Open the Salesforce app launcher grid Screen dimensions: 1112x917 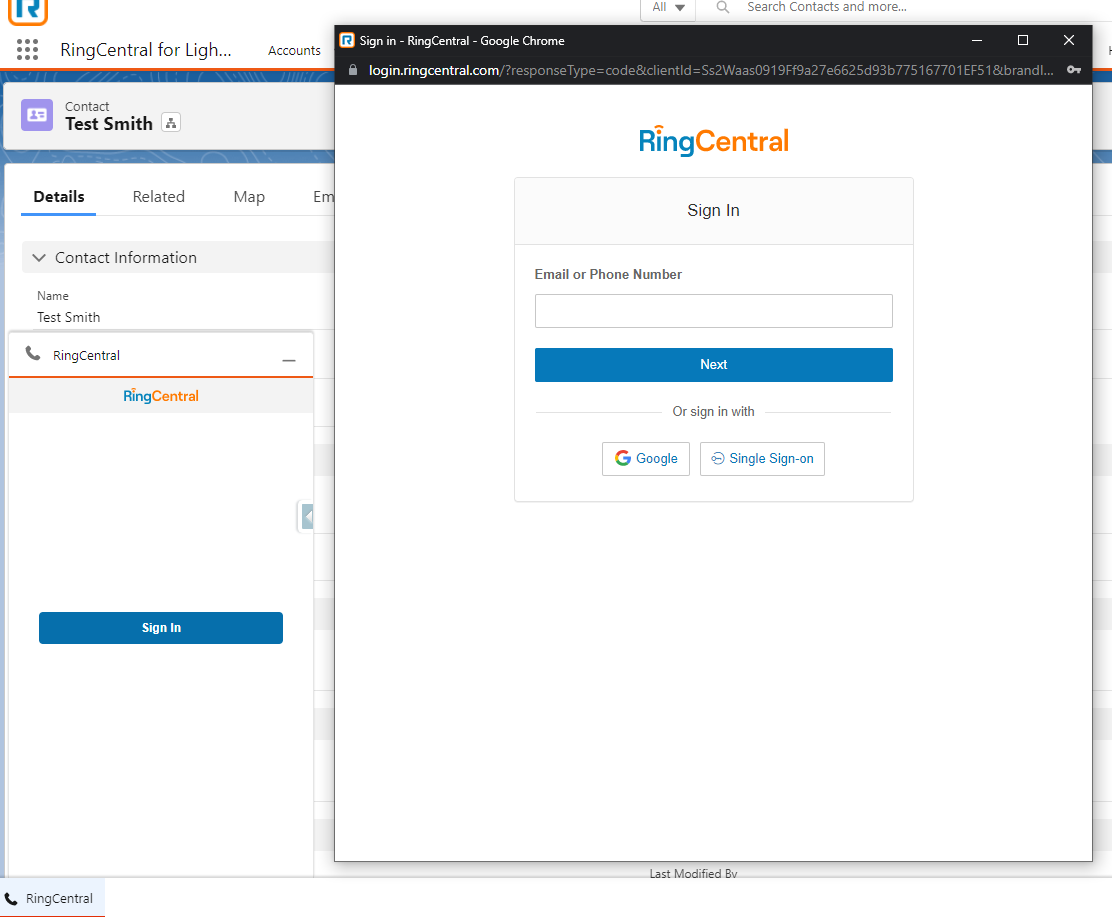click(x=27, y=50)
